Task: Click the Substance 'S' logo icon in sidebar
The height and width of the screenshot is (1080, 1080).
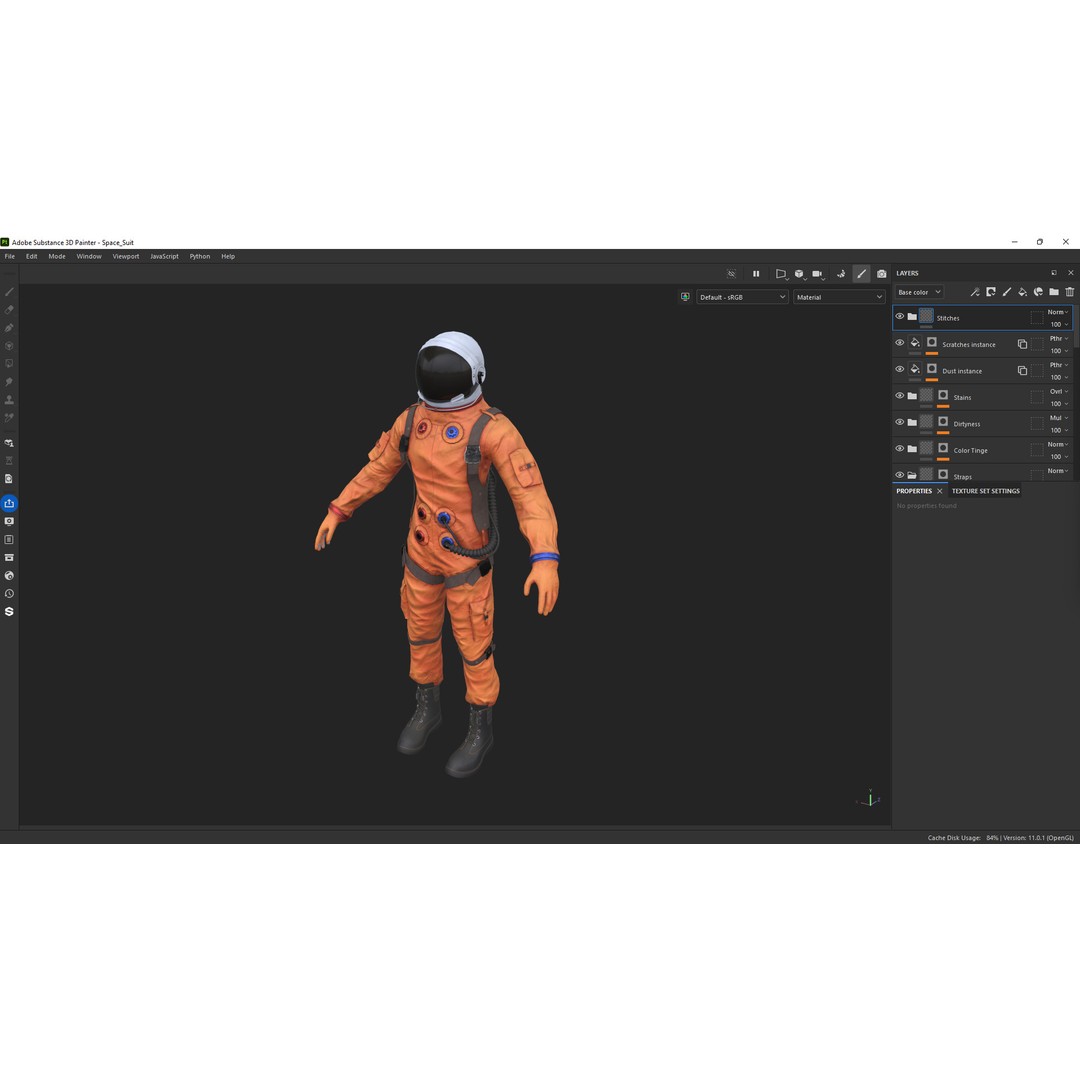Action: tap(9, 612)
